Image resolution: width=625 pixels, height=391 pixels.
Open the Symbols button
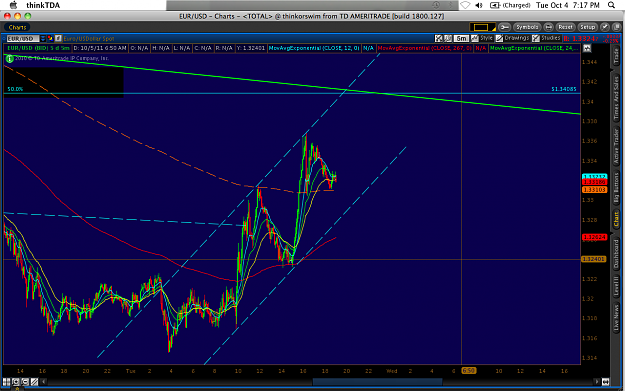coord(527,27)
